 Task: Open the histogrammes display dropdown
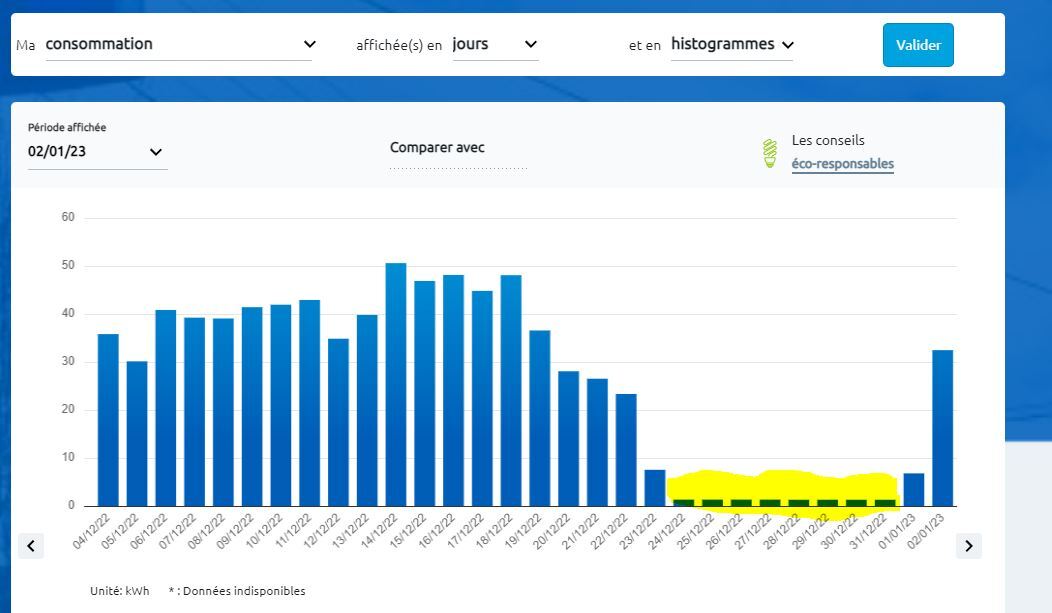[732, 45]
